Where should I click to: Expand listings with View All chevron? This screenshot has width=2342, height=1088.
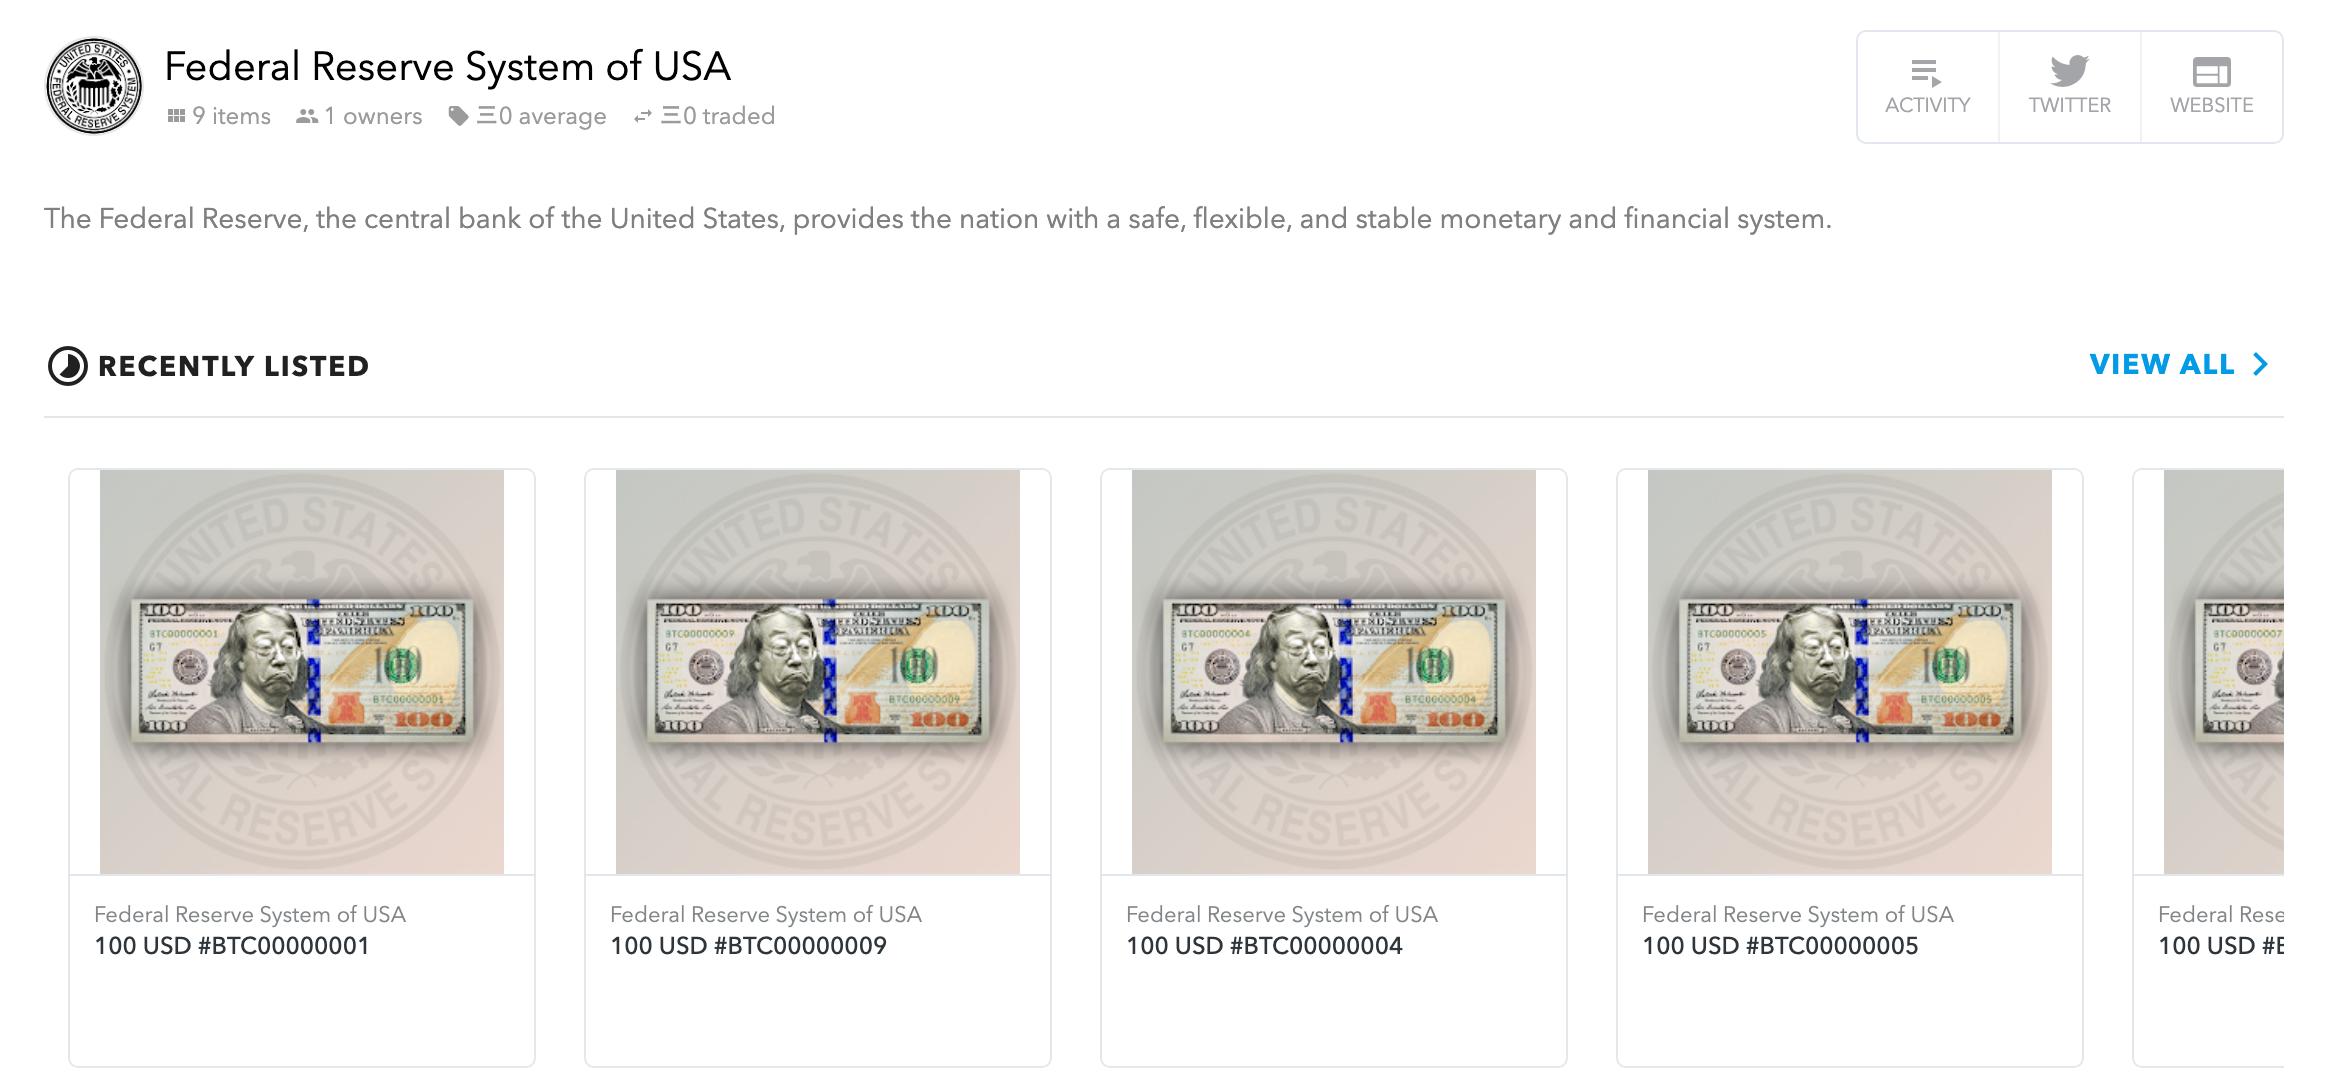click(2261, 364)
